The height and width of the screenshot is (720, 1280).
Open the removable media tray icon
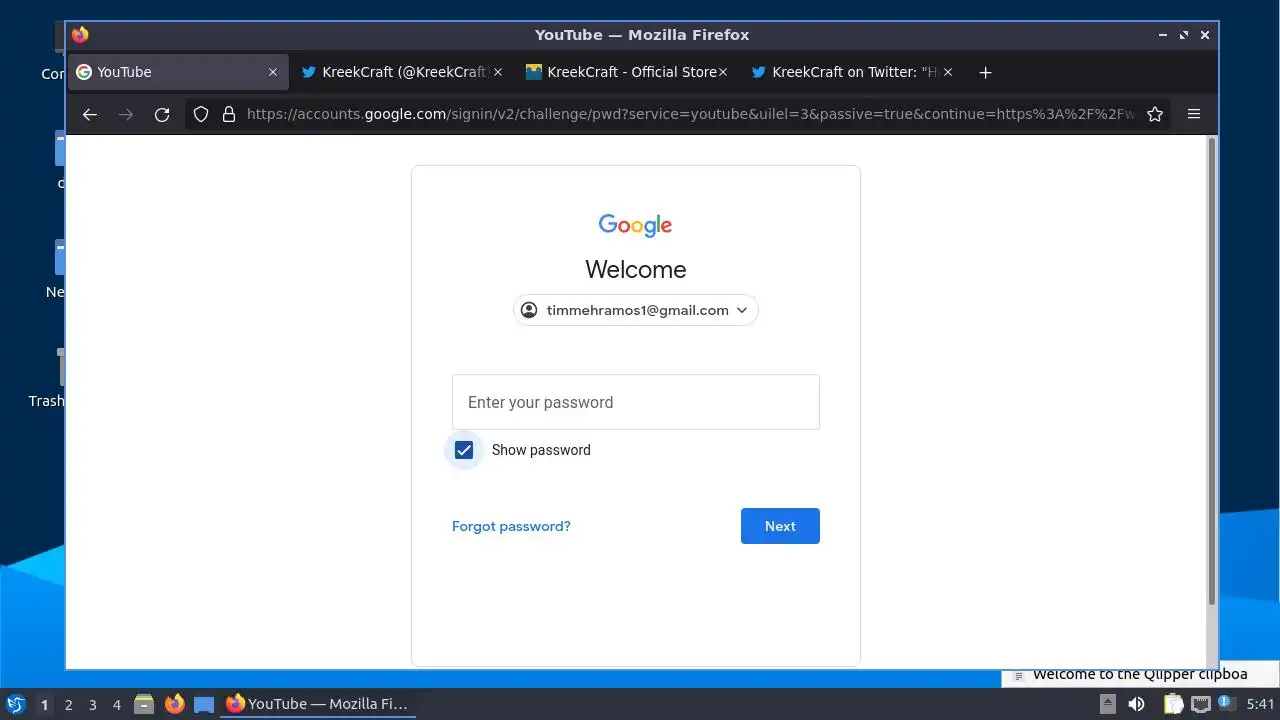point(1108,704)
